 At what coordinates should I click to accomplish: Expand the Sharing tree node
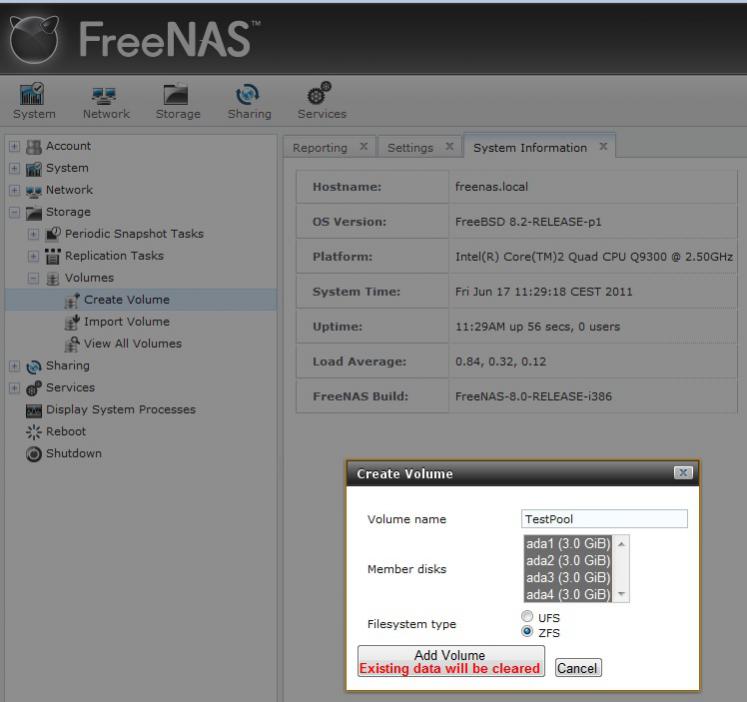(14, 366)
